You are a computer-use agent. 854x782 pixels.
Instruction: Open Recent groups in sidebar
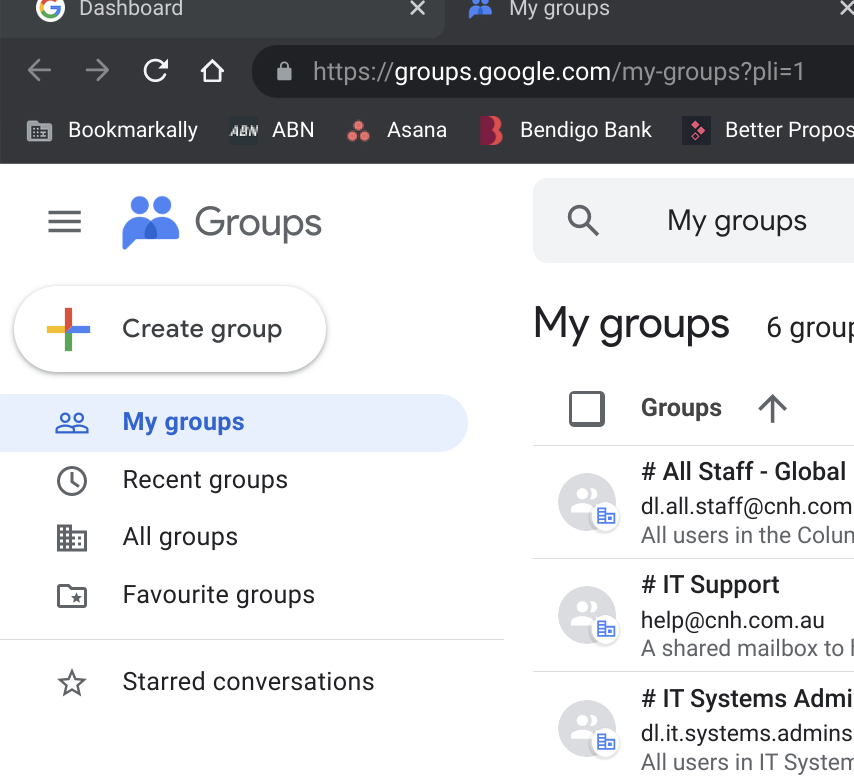pyautogui.click(x=205, y=480)
